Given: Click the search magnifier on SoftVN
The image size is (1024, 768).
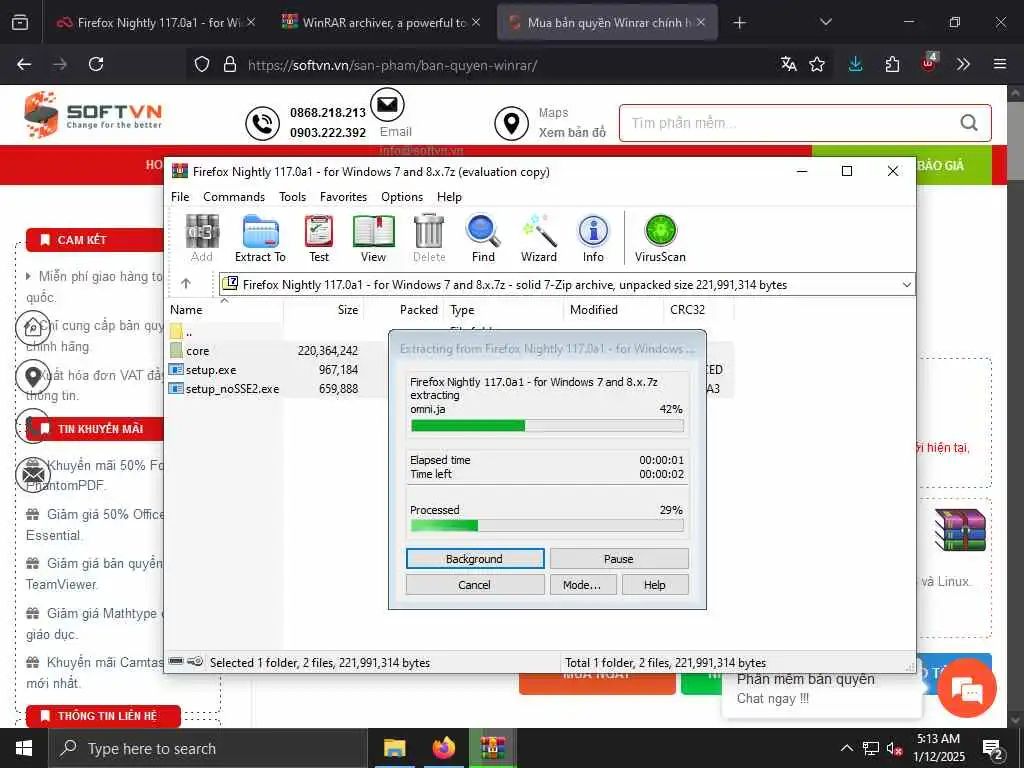Looking at the screenshot, I should pyautogui.click(x=968, y=122).
